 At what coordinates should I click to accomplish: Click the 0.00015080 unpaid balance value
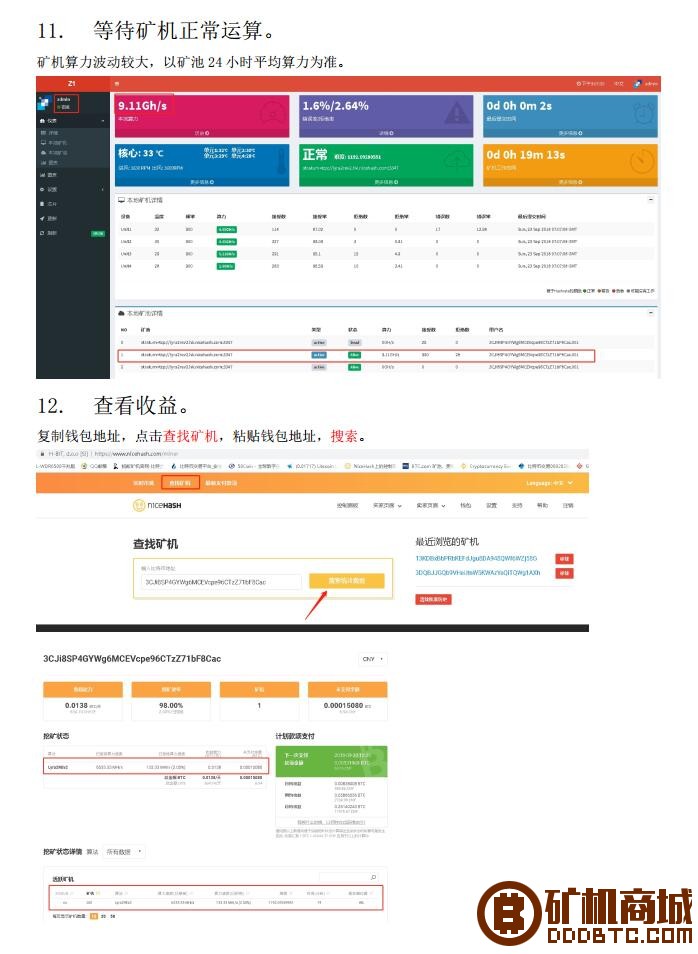(343, 706)
